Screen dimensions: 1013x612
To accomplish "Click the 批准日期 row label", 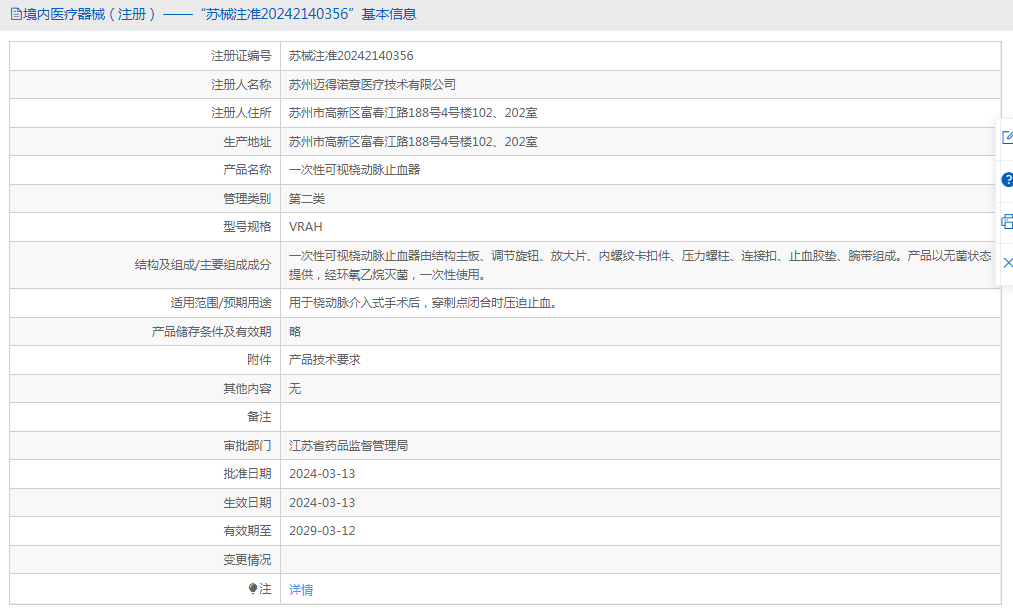I will [247, 474].
